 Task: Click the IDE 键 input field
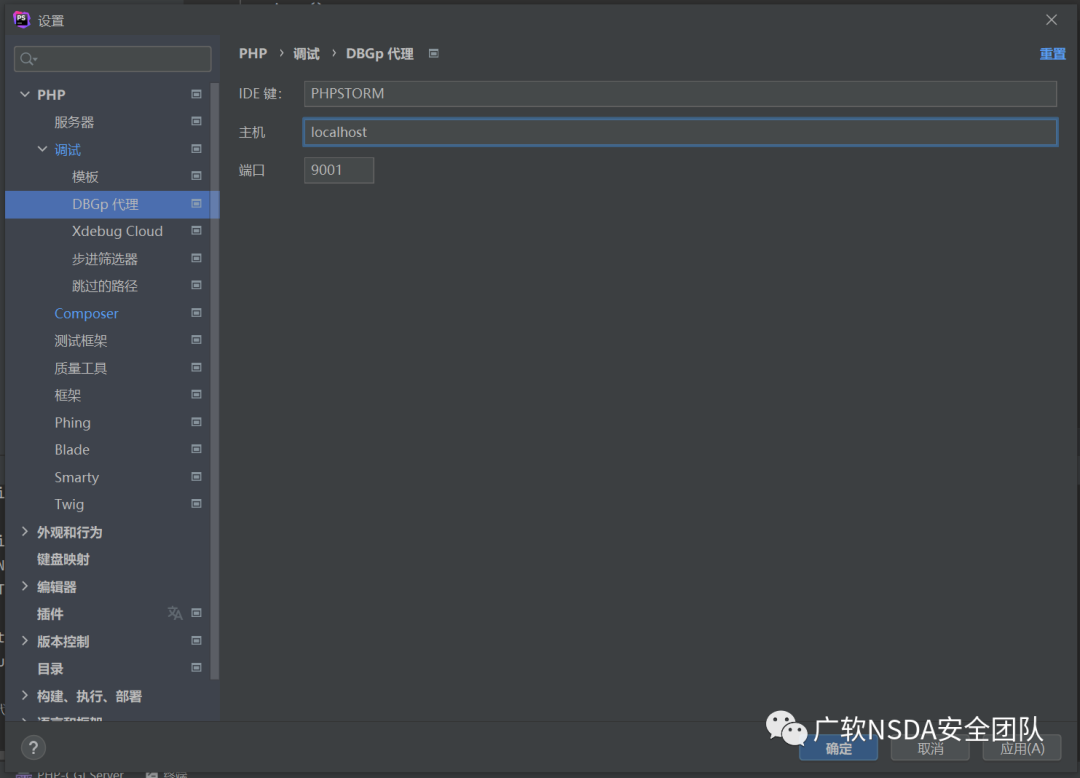[x=680, y=94]
